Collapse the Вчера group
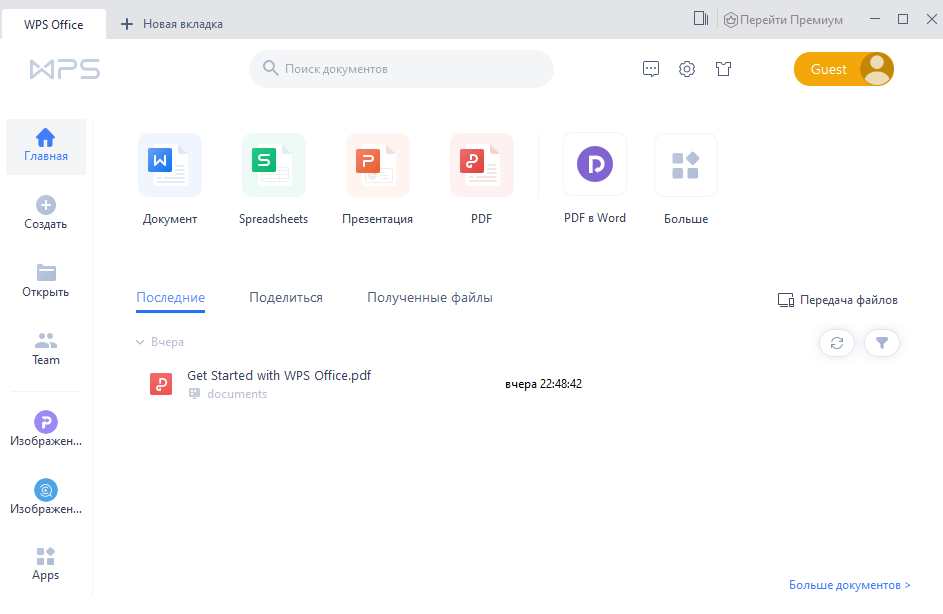Screen dimensions: 943x614 140,342
